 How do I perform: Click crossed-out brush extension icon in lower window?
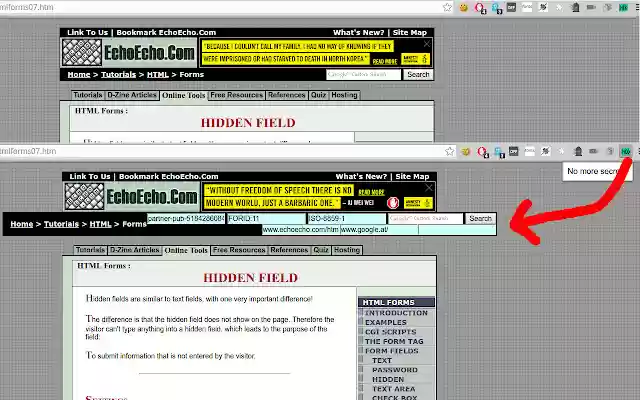(545, 151)
